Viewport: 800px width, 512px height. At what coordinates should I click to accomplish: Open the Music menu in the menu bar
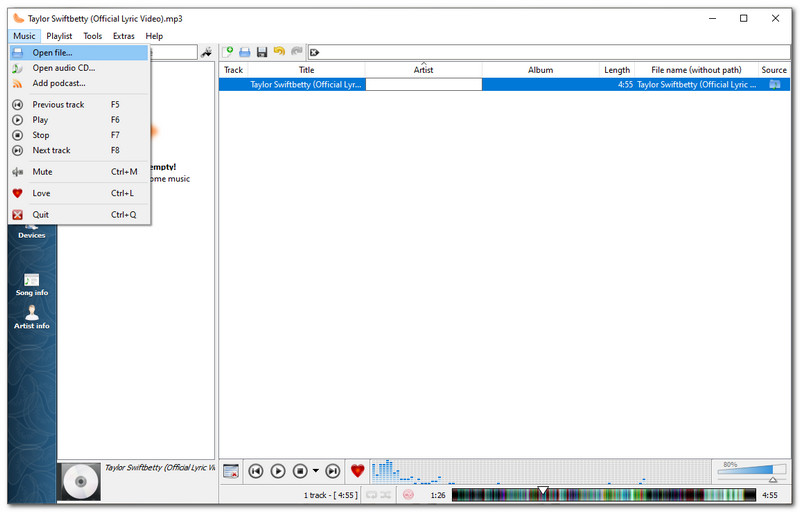pos(24,36)
